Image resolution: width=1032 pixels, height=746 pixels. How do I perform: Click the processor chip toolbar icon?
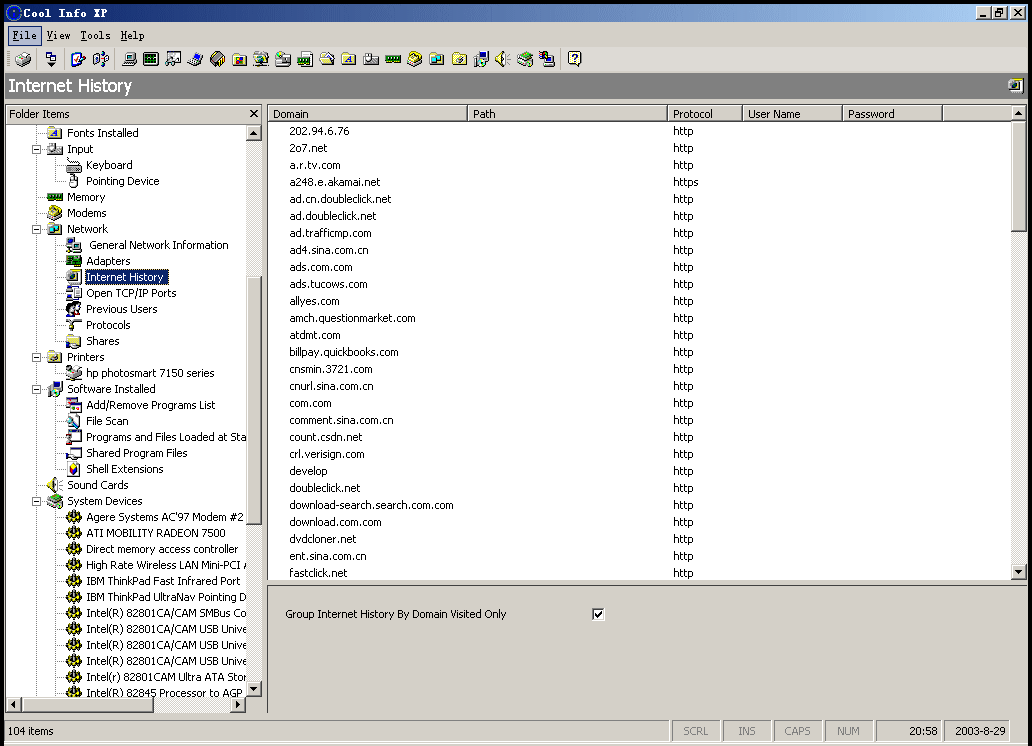click(217, 59)
